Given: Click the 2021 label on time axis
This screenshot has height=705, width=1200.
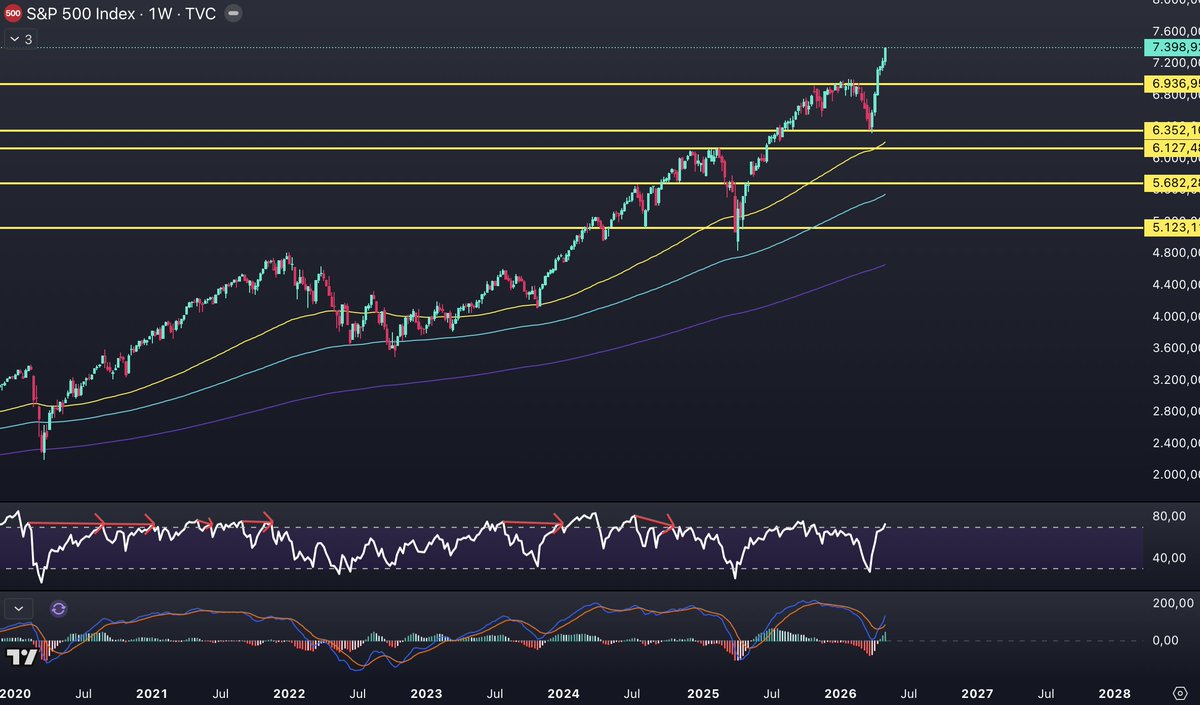Looking at the screenshot, I should [151, 693].
